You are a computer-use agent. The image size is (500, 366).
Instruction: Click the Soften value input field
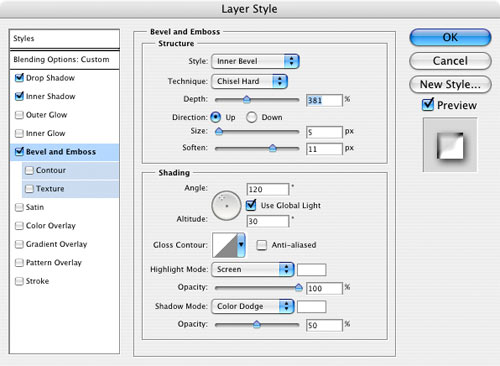(324, 149)
